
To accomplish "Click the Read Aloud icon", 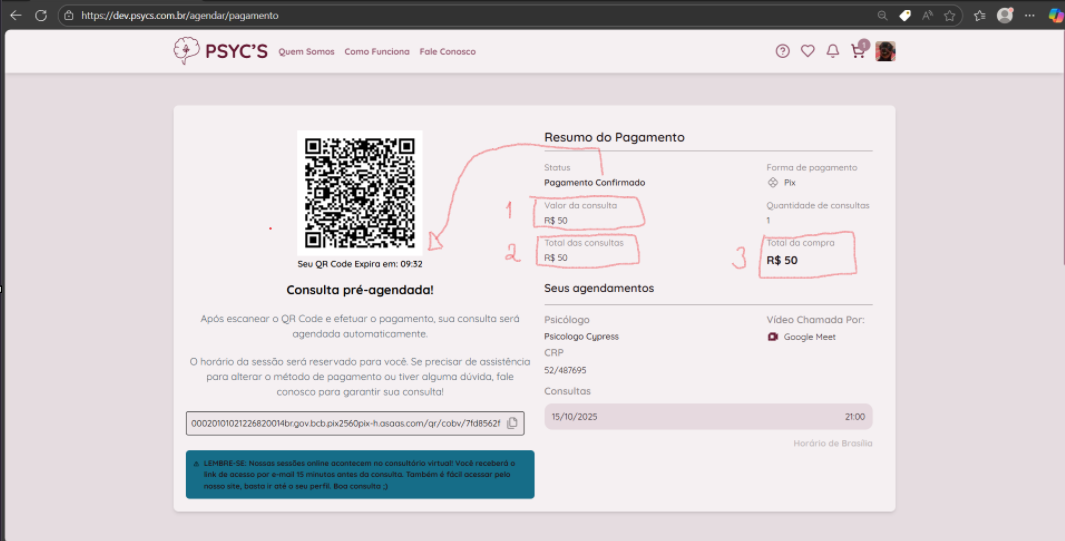I will [x=927, y=16].
